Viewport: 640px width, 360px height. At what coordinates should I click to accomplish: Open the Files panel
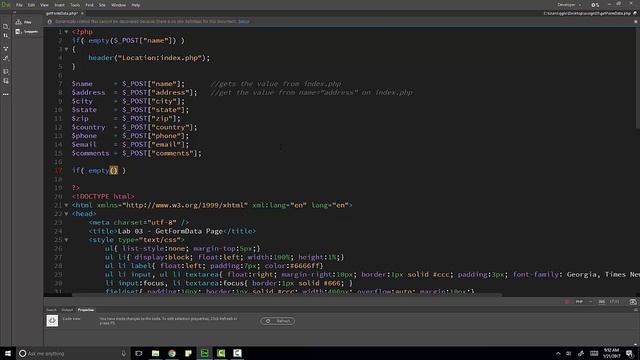[24, 22]
